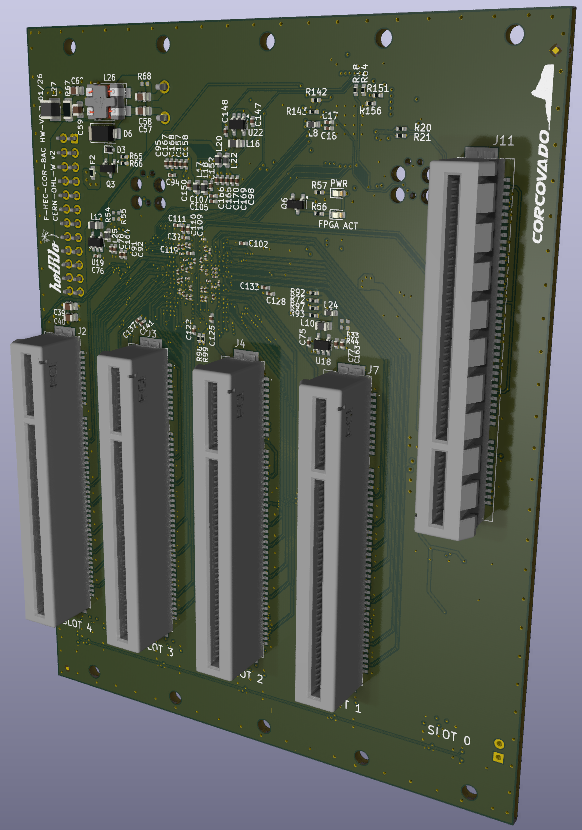Click the CERN-OHL-W v2 license text
This screenshot has width=582, height=830.
[53, 186]
